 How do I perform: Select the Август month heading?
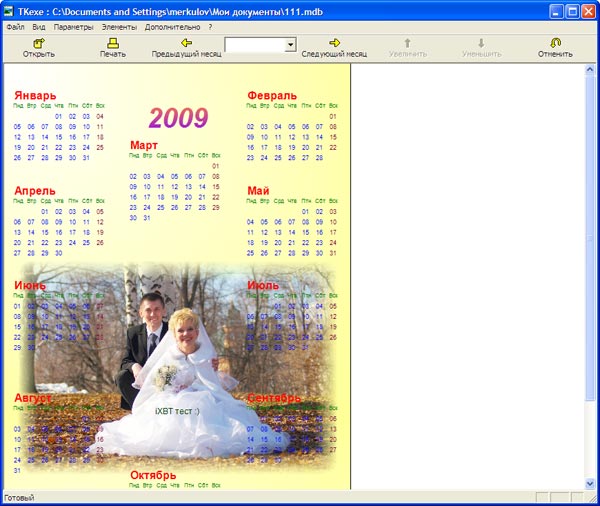point(33,398)
